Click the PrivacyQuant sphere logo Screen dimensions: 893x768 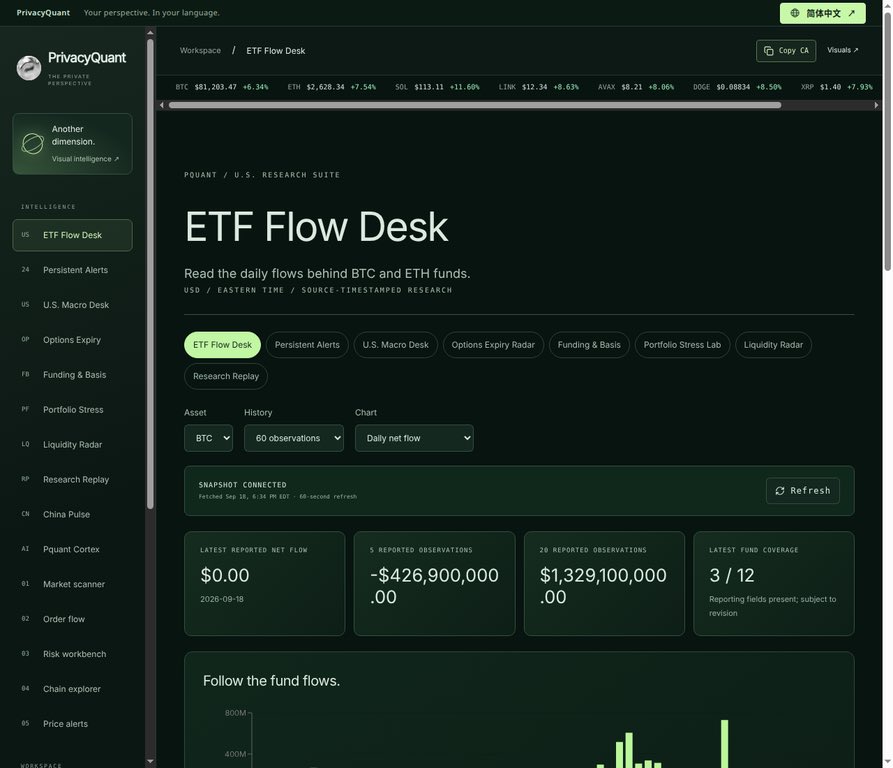tap(28, 68)
